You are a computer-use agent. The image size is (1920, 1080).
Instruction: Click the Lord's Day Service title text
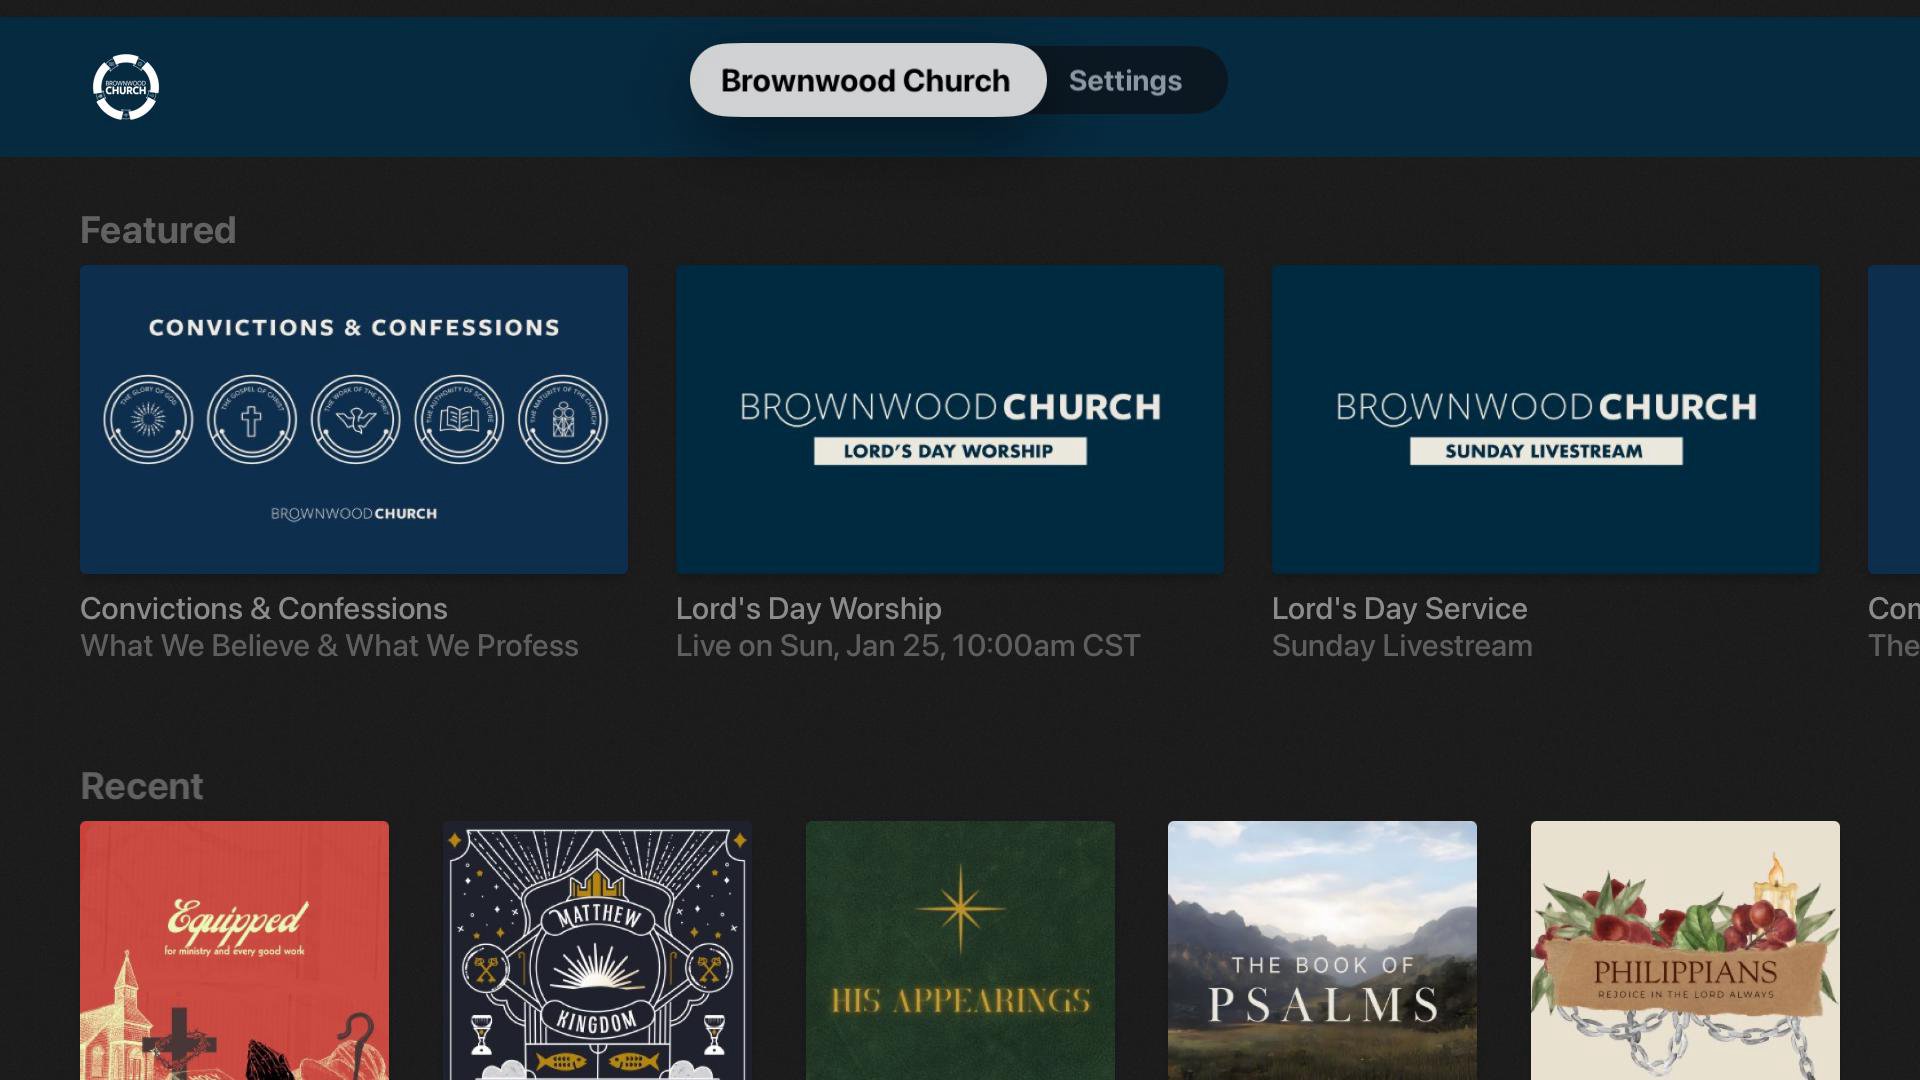pos(1399,609)
